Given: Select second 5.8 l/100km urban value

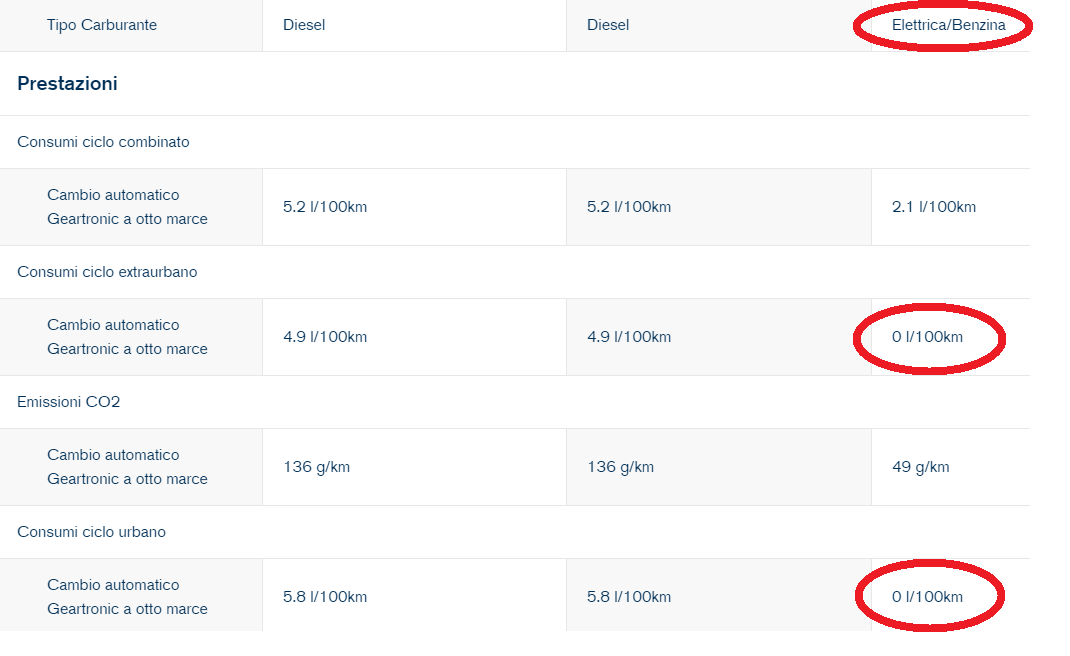Looking at the screenshot, I should click(628, 597).
